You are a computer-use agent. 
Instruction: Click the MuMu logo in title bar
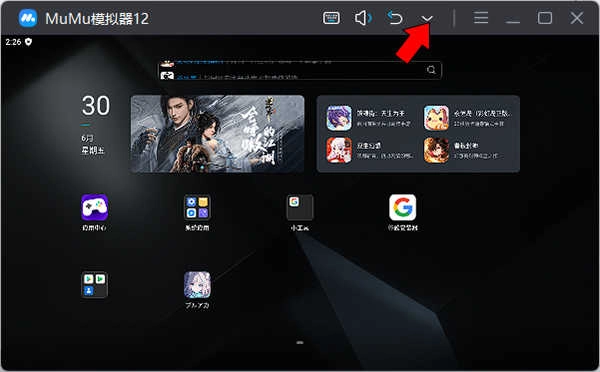(x=28, y=18)
